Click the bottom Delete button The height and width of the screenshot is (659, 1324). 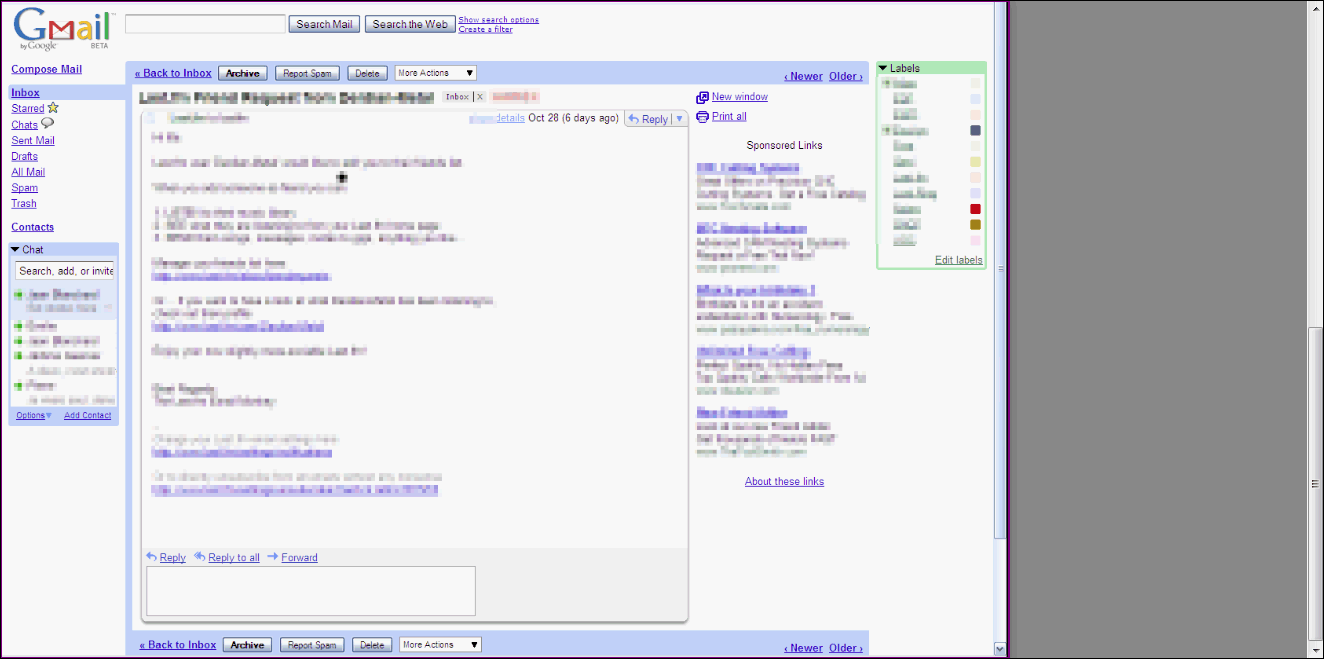372,645
